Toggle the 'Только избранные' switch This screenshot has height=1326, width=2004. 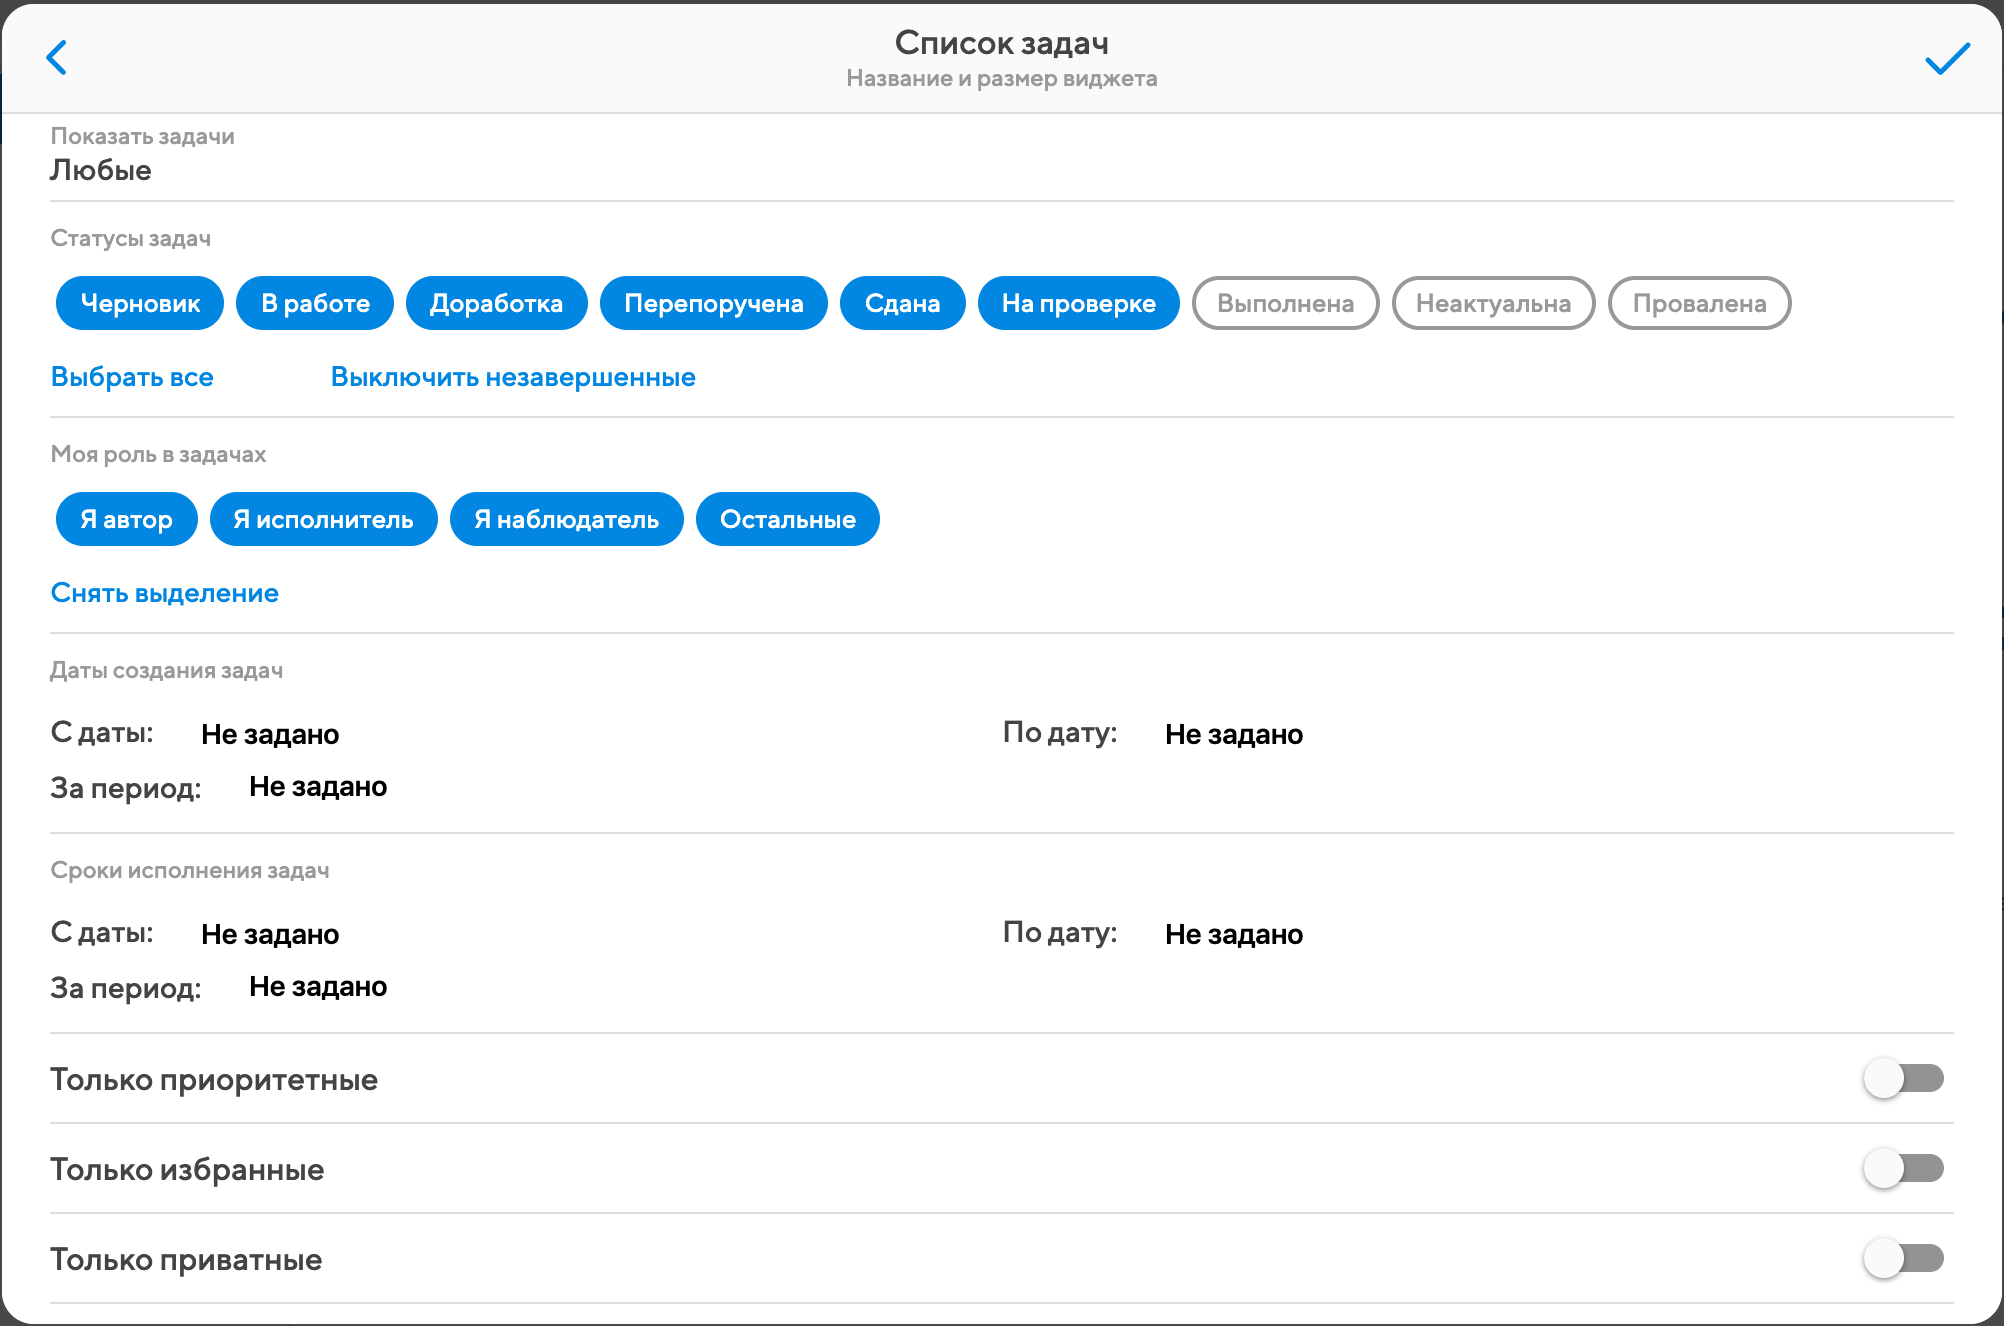[1903, 1168]
